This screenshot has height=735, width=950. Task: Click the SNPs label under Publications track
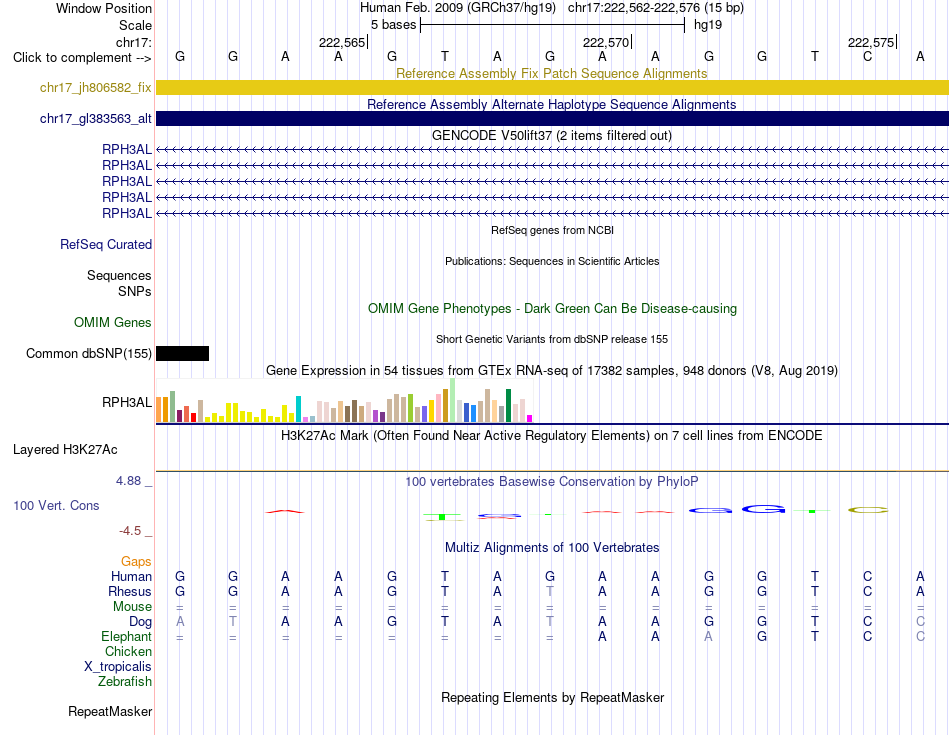click(135, 291)
